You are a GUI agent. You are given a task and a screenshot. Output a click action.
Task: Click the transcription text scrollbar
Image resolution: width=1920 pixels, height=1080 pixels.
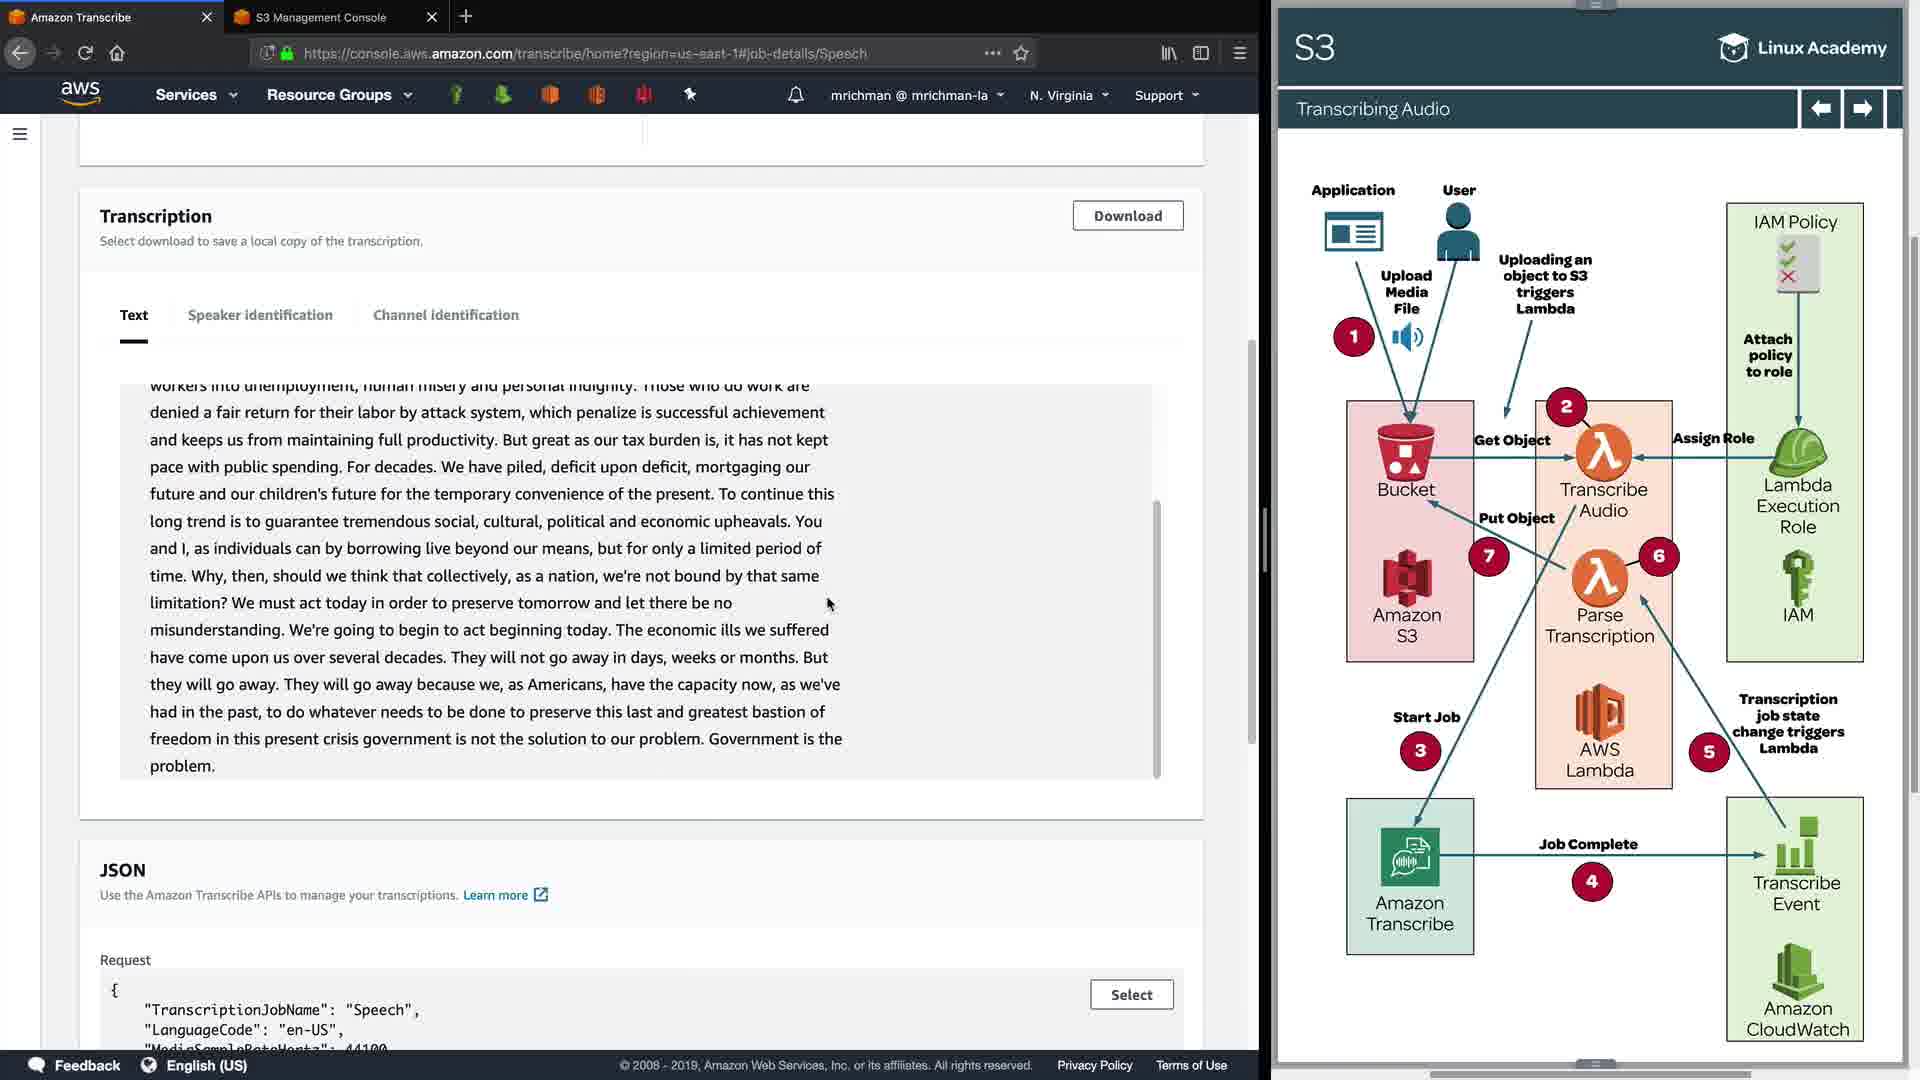click(x=1157, y=638)
